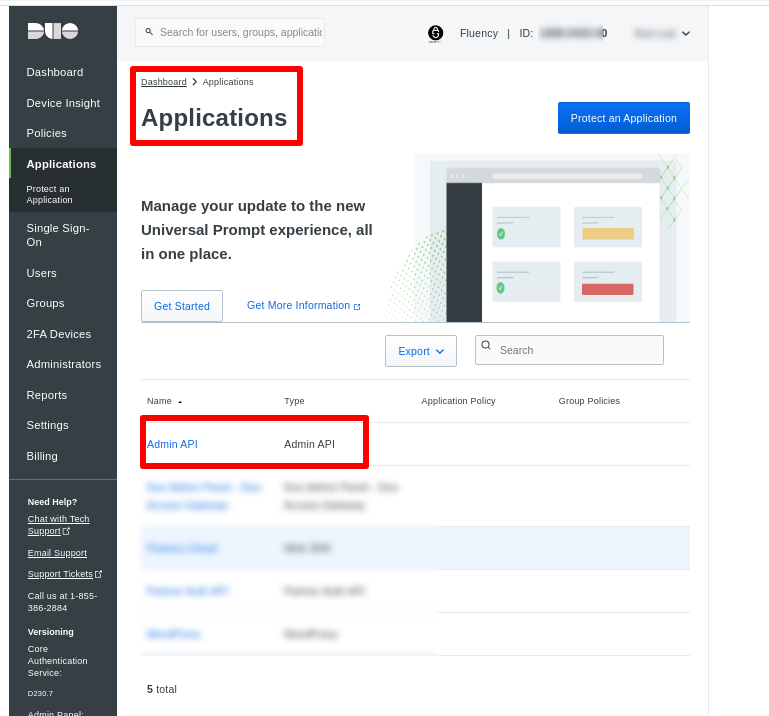Viewport: 769px width, 716px height.
Task: Open Reports in the sidebar
Action: pyautogui.click(x=47, y=395)
